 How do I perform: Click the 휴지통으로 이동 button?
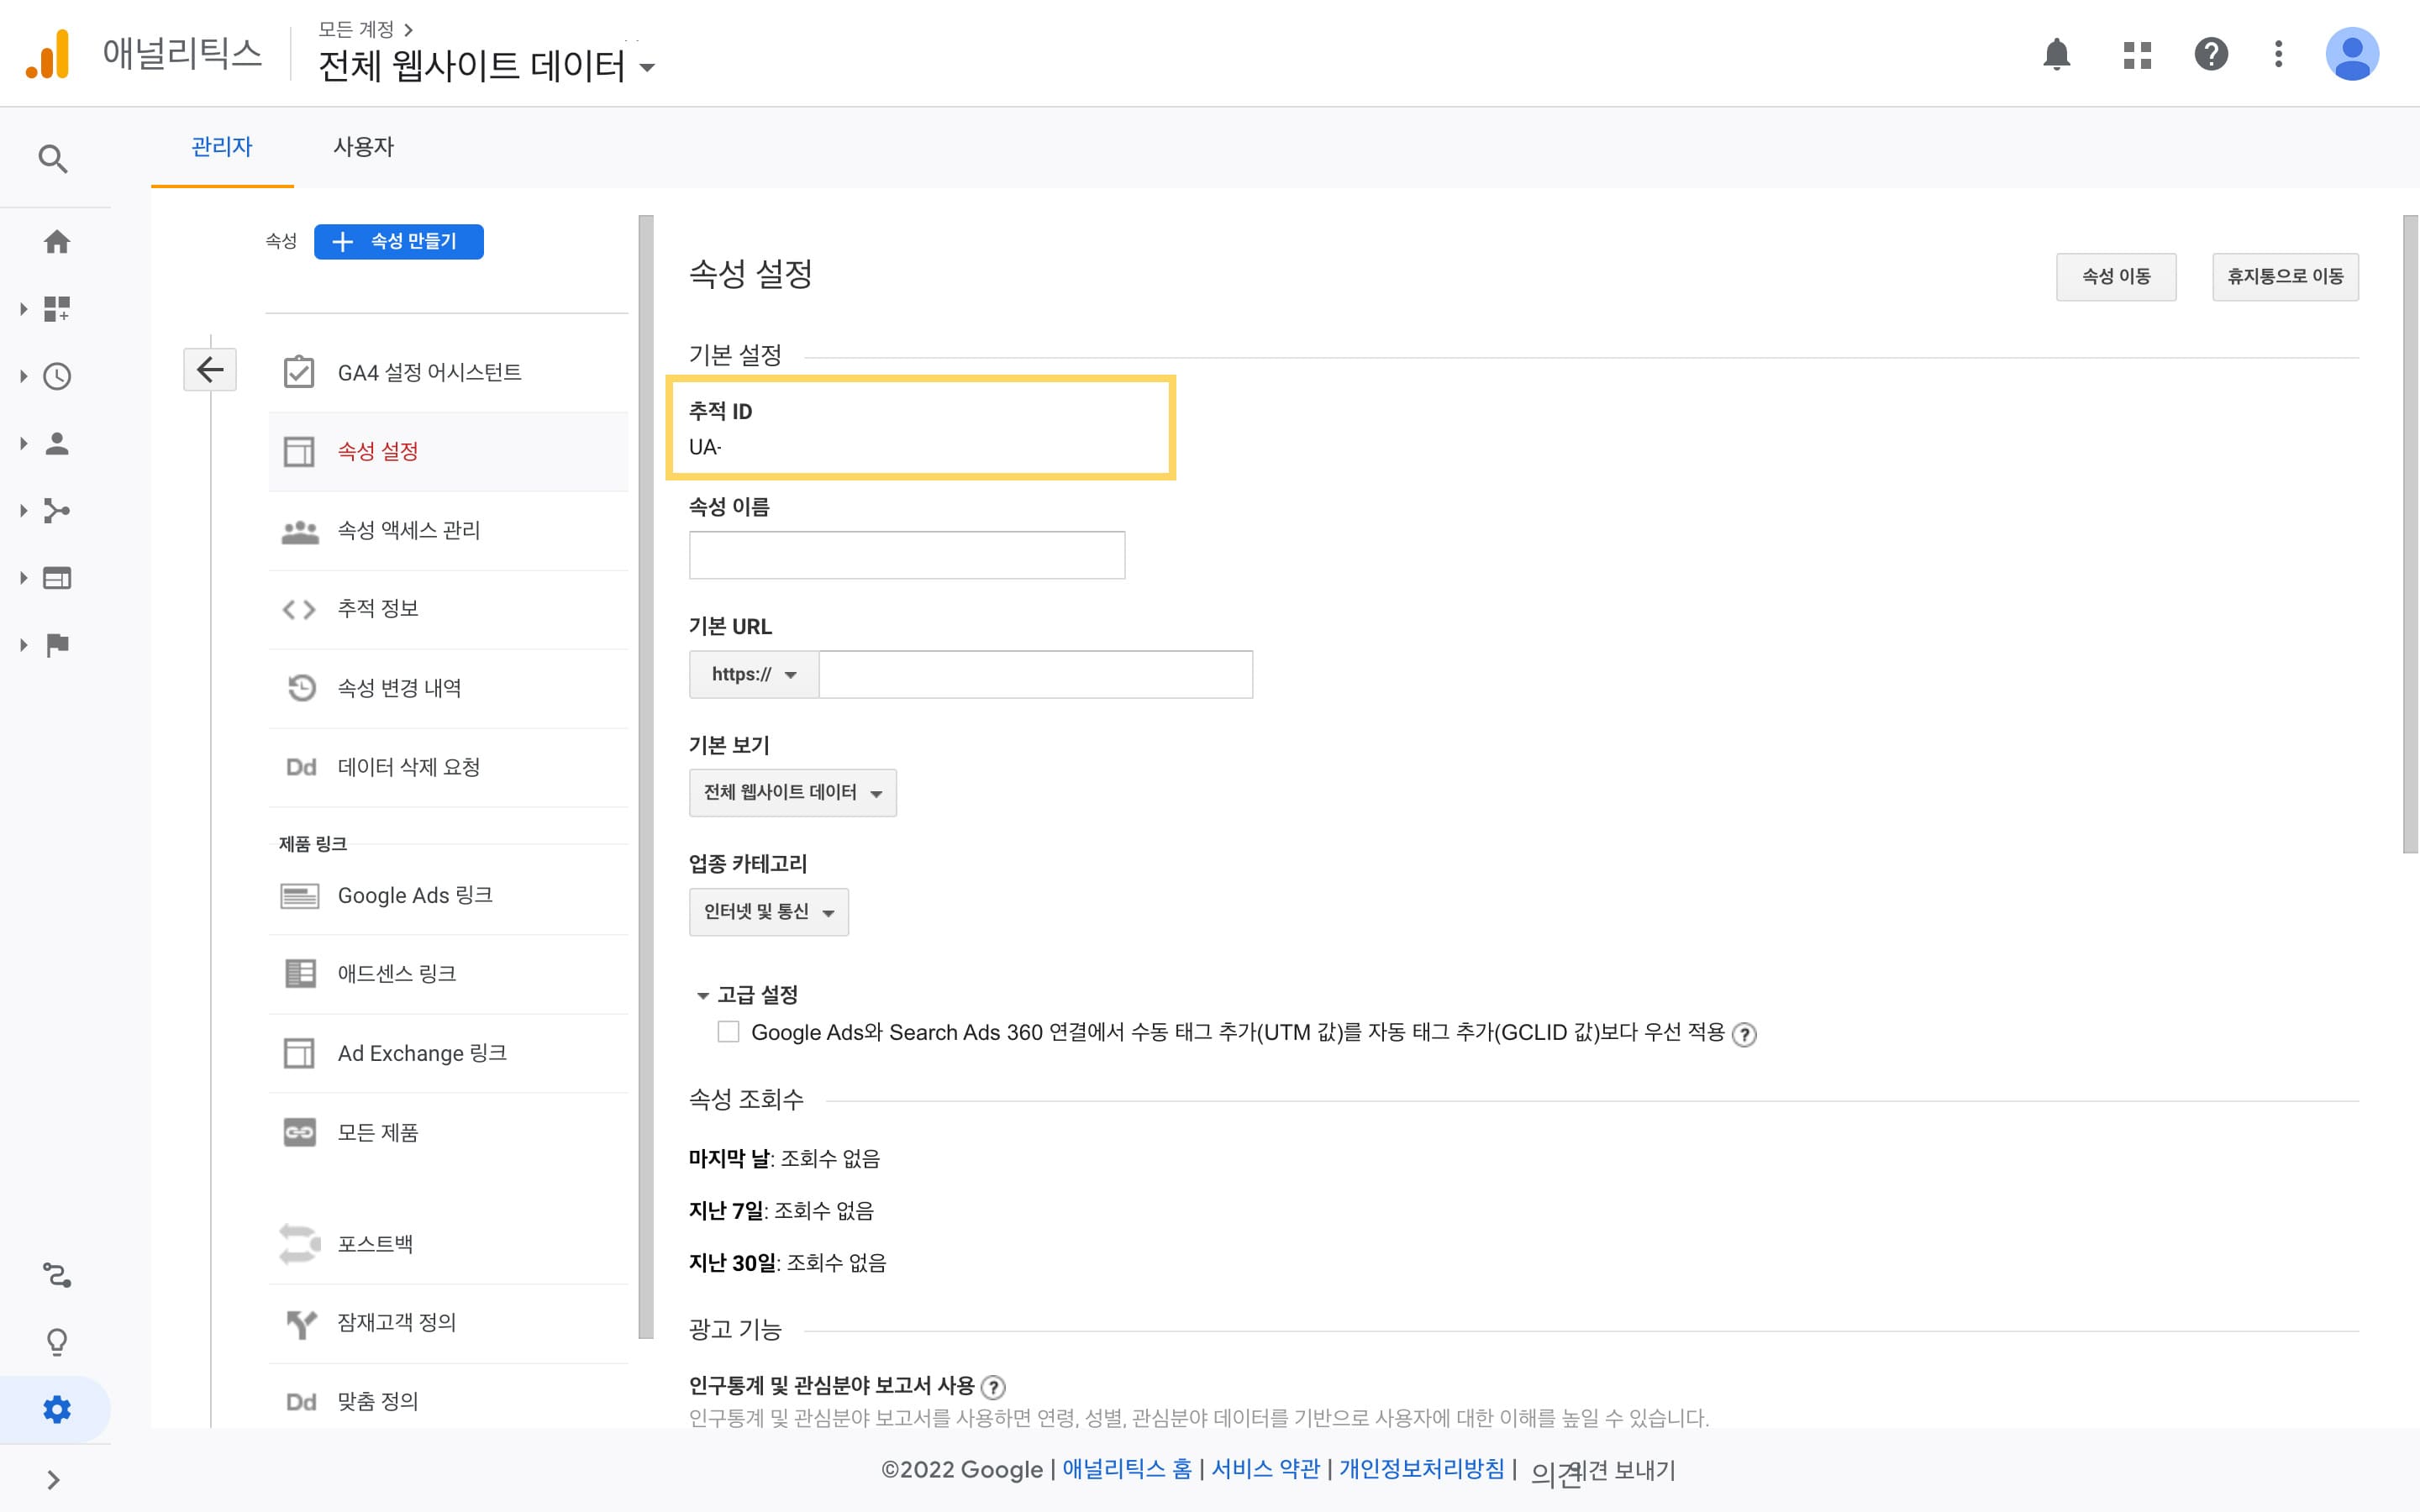pos(2284,277)
